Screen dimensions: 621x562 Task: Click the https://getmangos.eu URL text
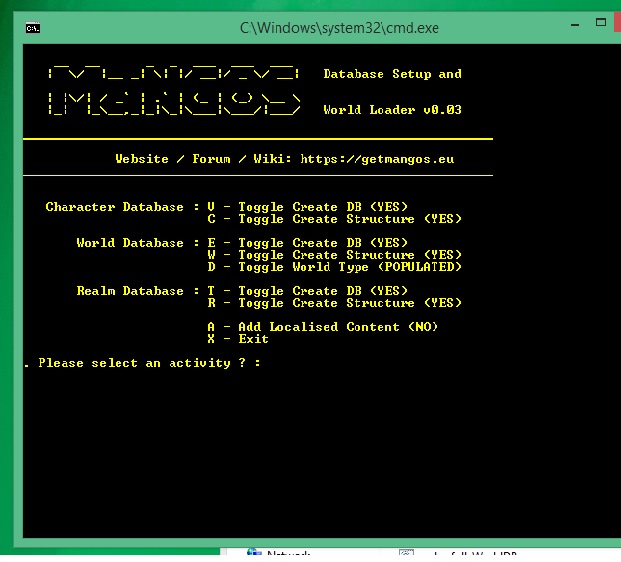[x=377, y=159]
